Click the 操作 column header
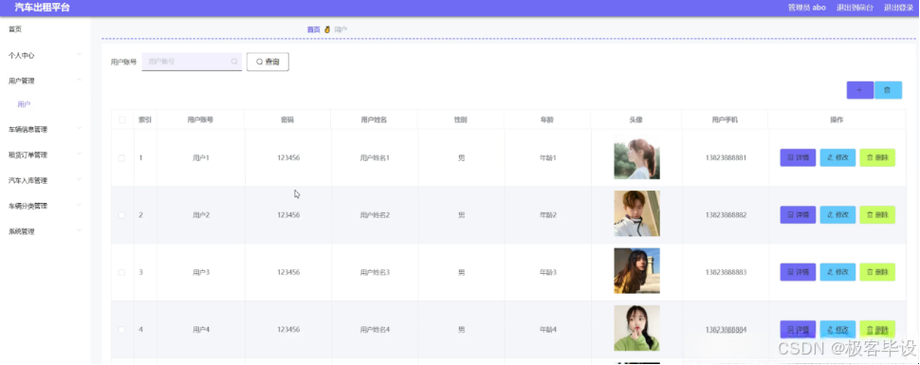This screenshot has width=920, height=365. pyautogui.click(x=837, y=120)
